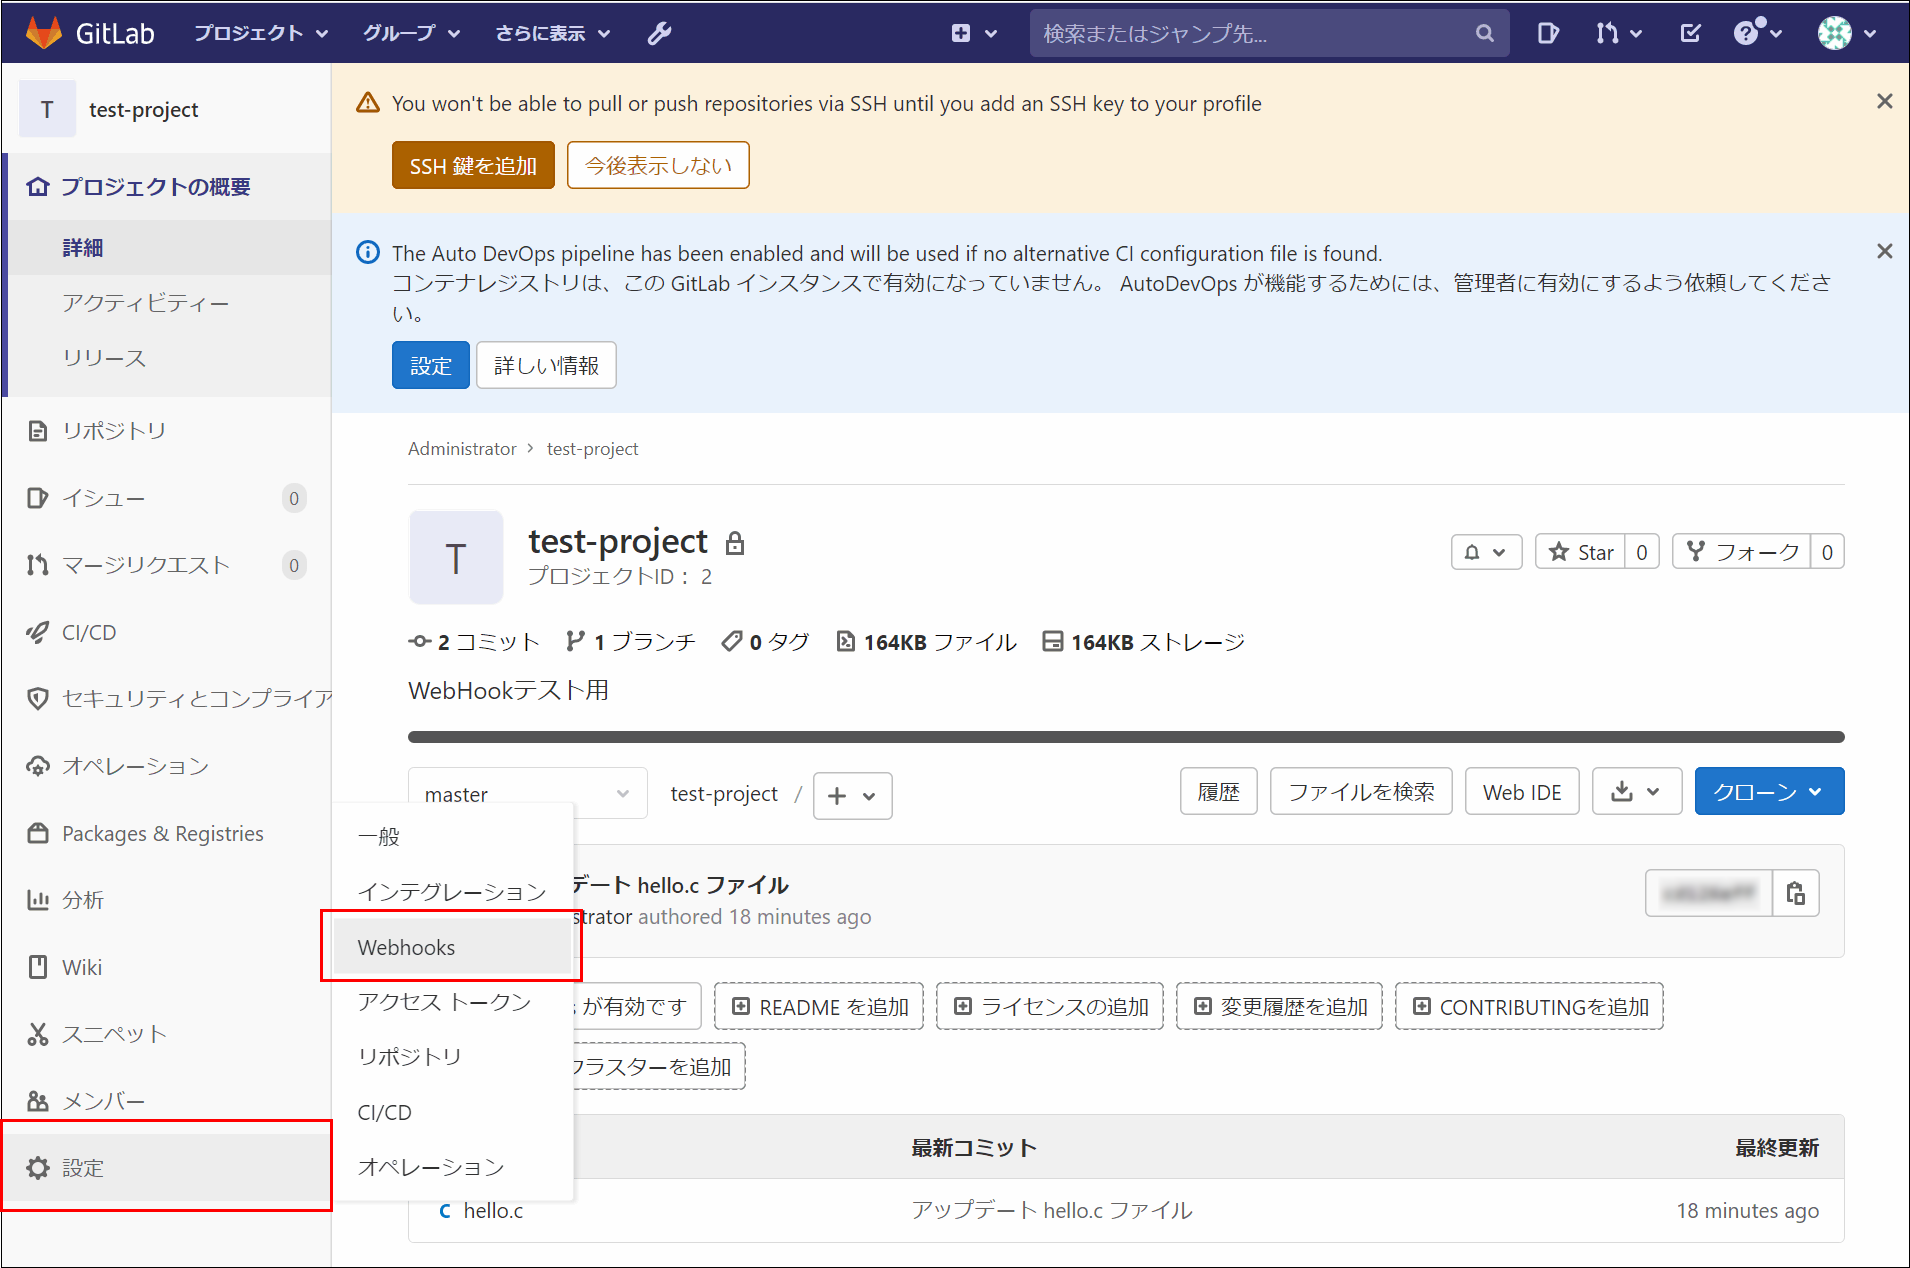Open プロジェクトの概要 in sidebar
Screen dimensions: 1910x1268
coord(167,187)
